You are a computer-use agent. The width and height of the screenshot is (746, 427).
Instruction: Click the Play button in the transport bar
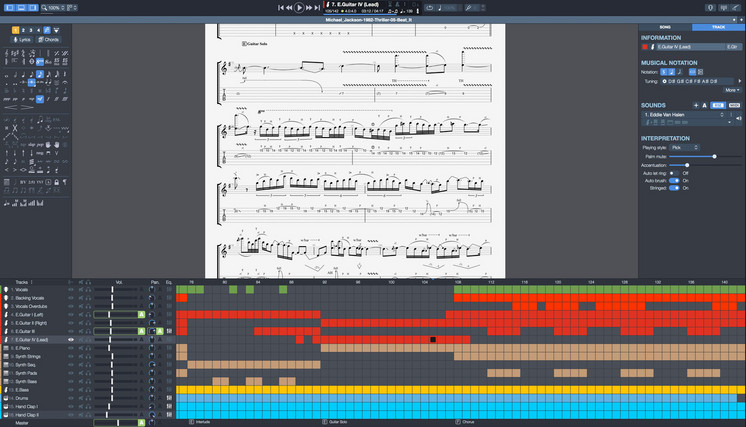301,7
